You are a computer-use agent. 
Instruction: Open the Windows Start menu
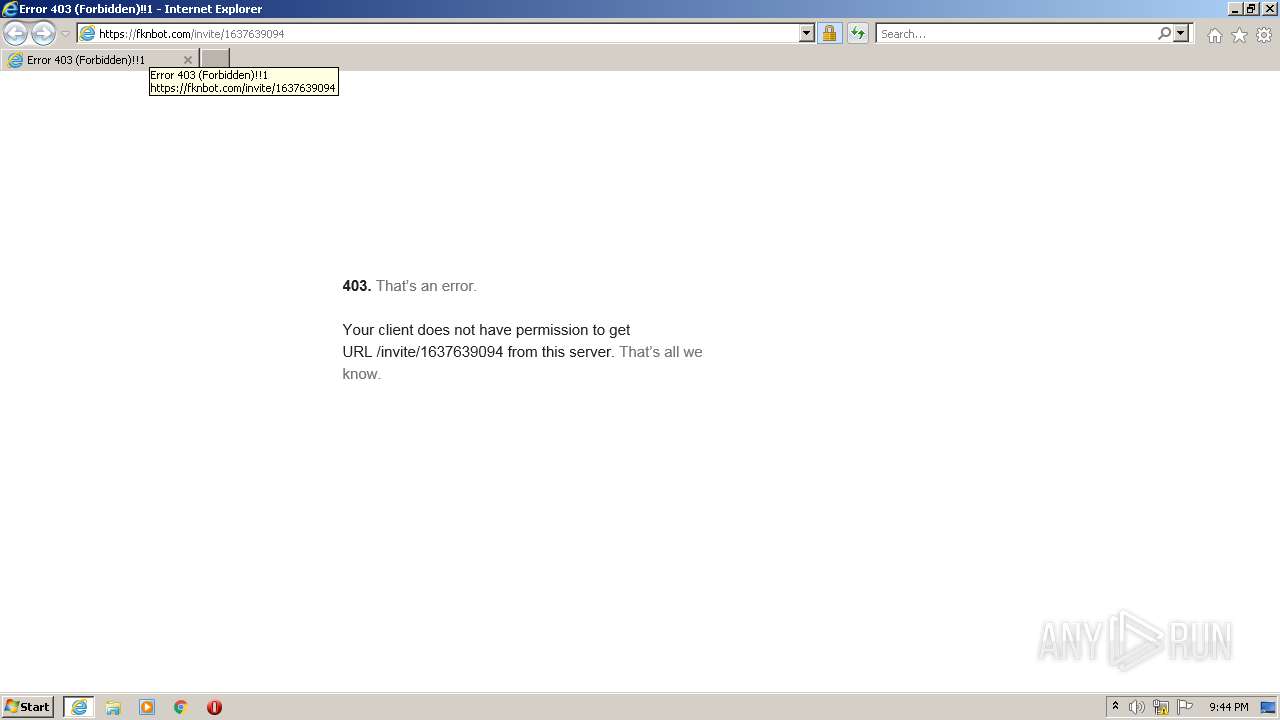pos(28,706)
